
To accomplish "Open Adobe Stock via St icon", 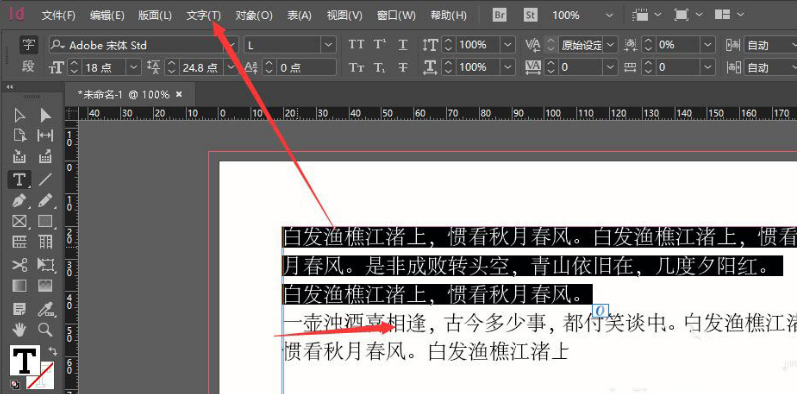I will pyautogui.click(x=530, y=15).
